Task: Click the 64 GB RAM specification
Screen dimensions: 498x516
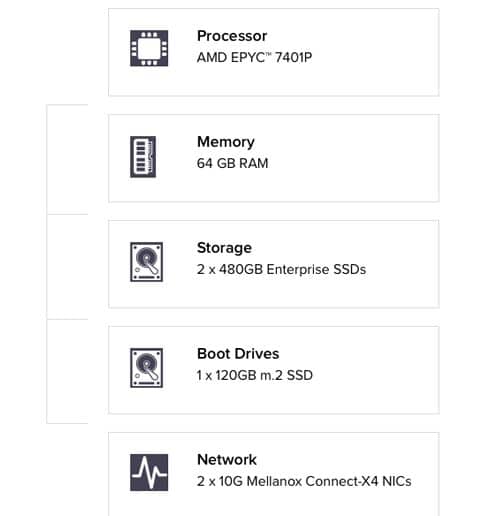Action: click(232, 163)
